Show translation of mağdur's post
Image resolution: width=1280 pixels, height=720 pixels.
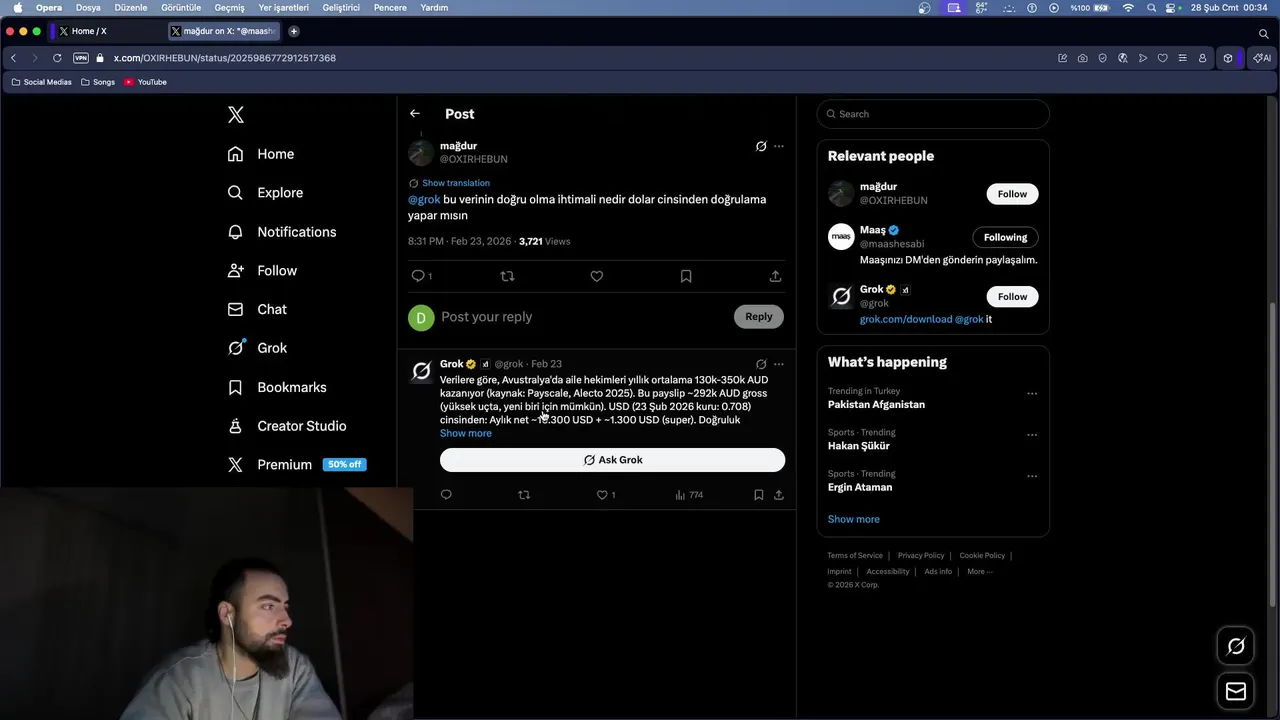[456, 183]
